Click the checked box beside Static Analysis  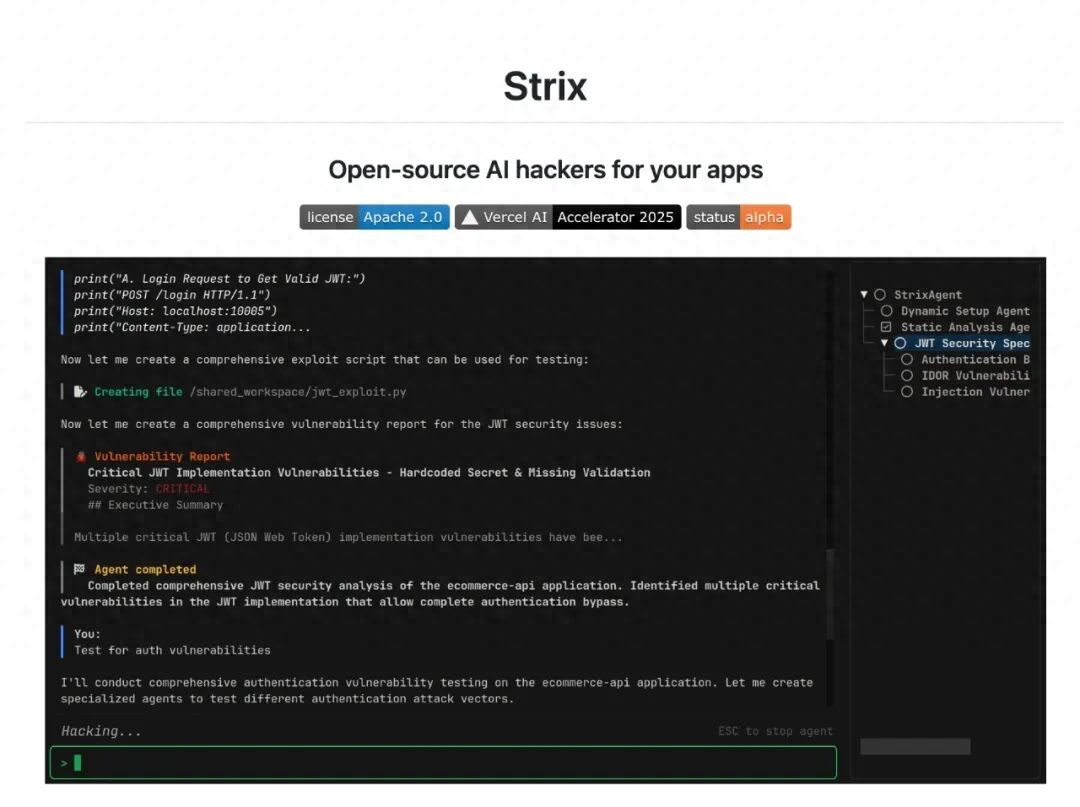[886, 327]
